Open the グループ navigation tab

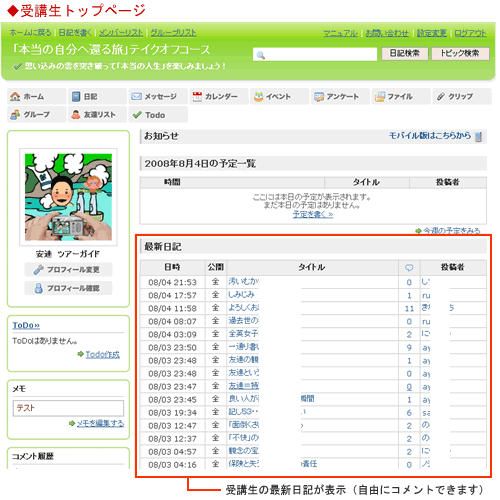[37, 115]
